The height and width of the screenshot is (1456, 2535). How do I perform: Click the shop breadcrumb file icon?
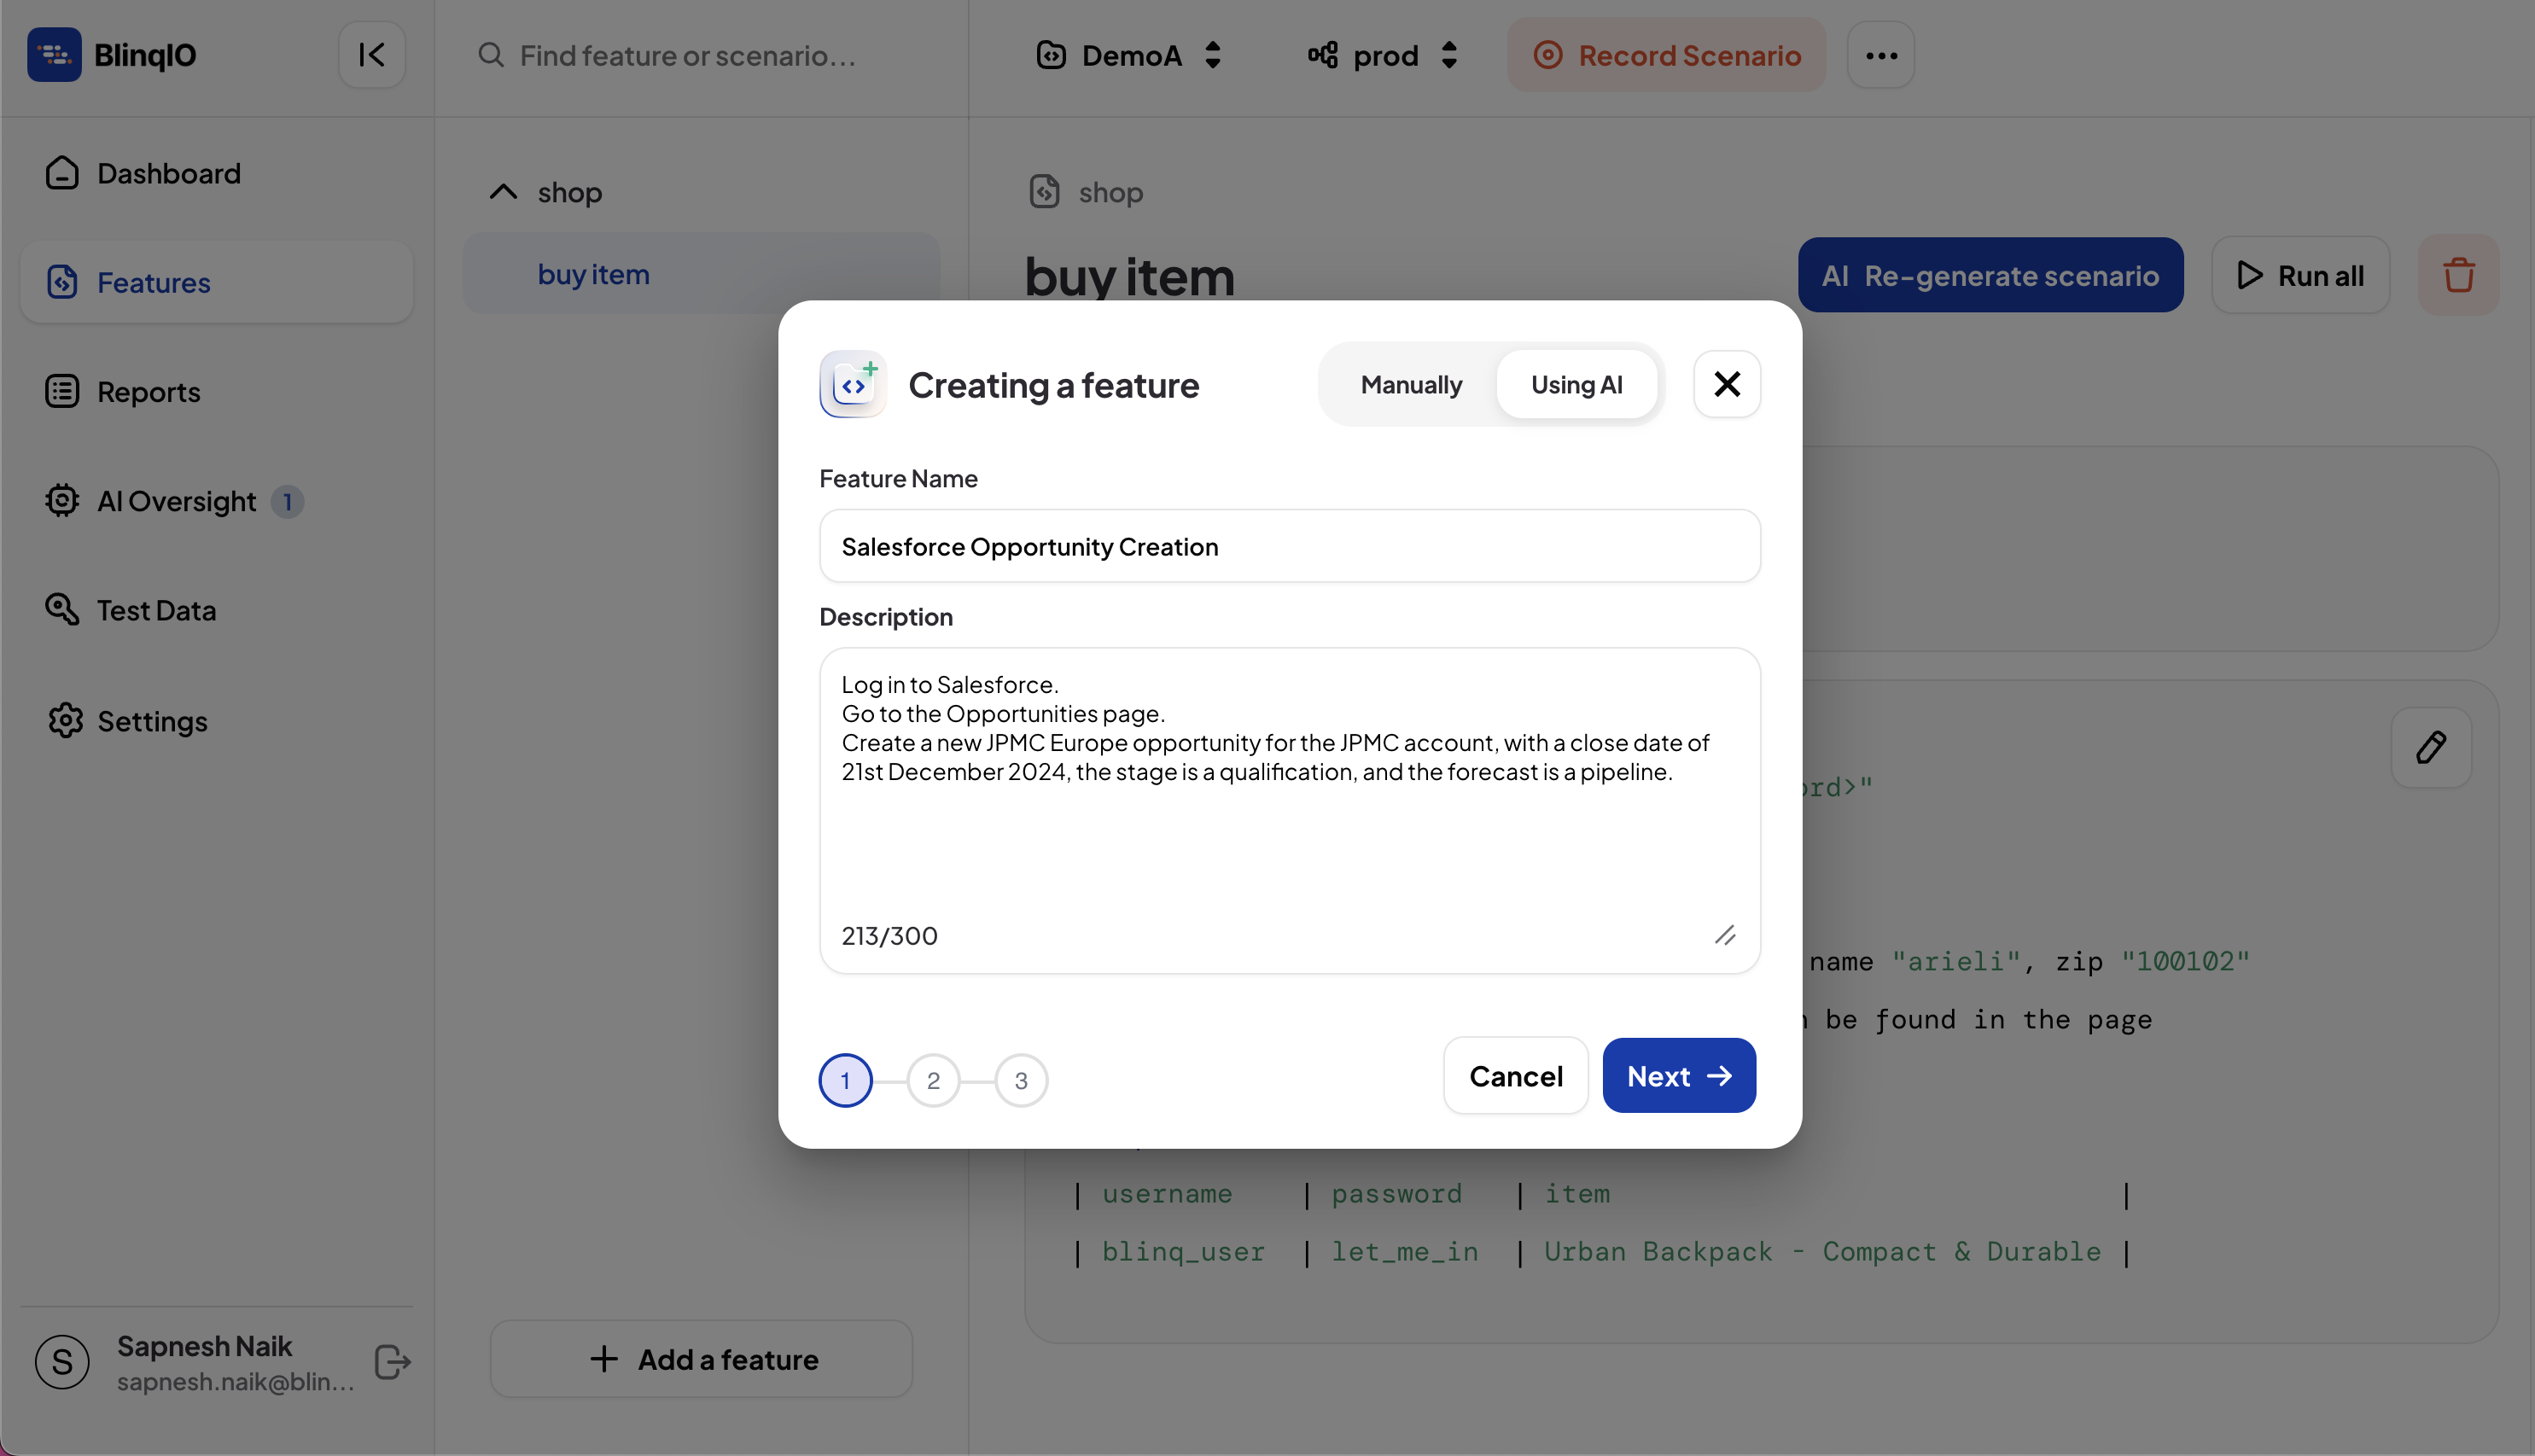click(x=1044, y=191)
